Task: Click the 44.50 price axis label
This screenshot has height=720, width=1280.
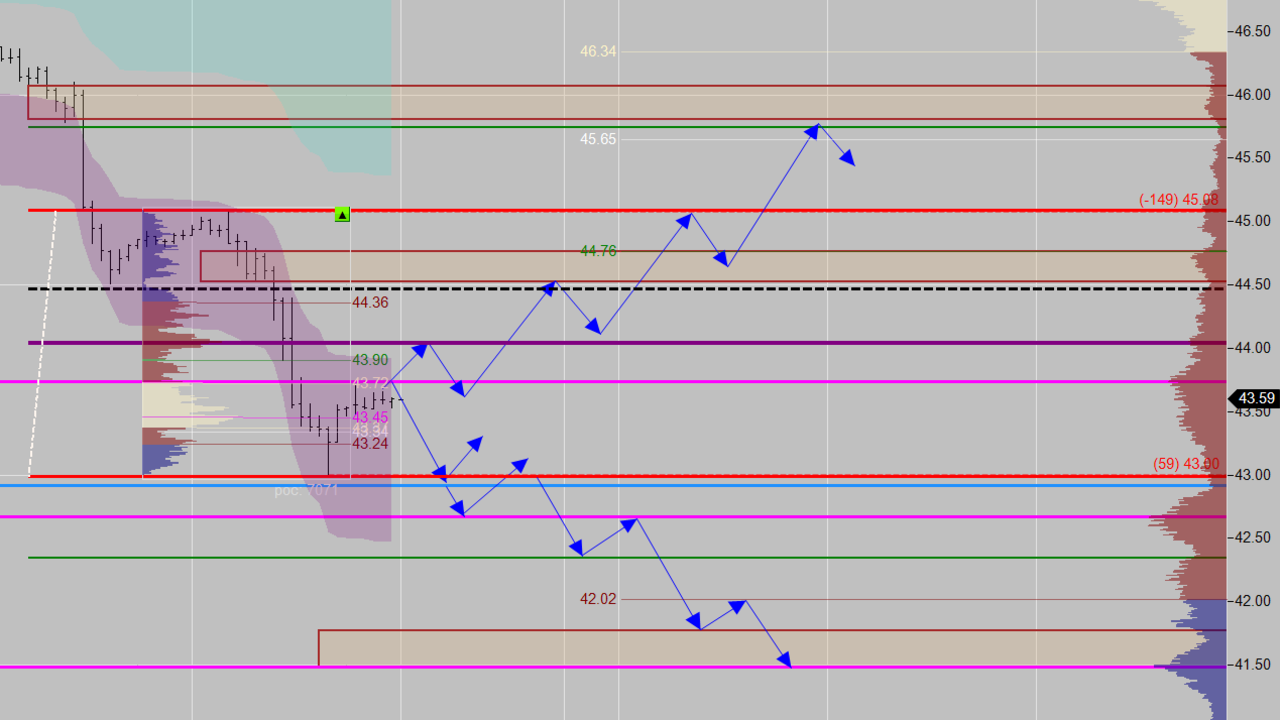Action: tap(1254, 284)
